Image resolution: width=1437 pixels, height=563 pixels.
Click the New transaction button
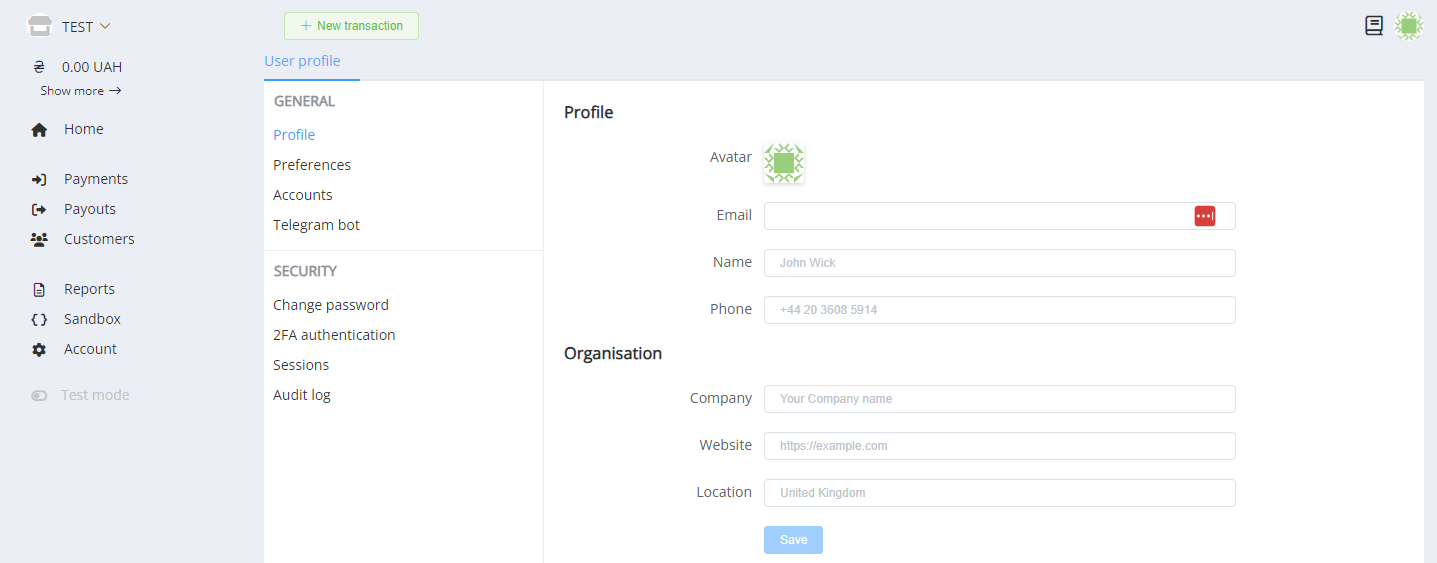[x=351, y=26]
